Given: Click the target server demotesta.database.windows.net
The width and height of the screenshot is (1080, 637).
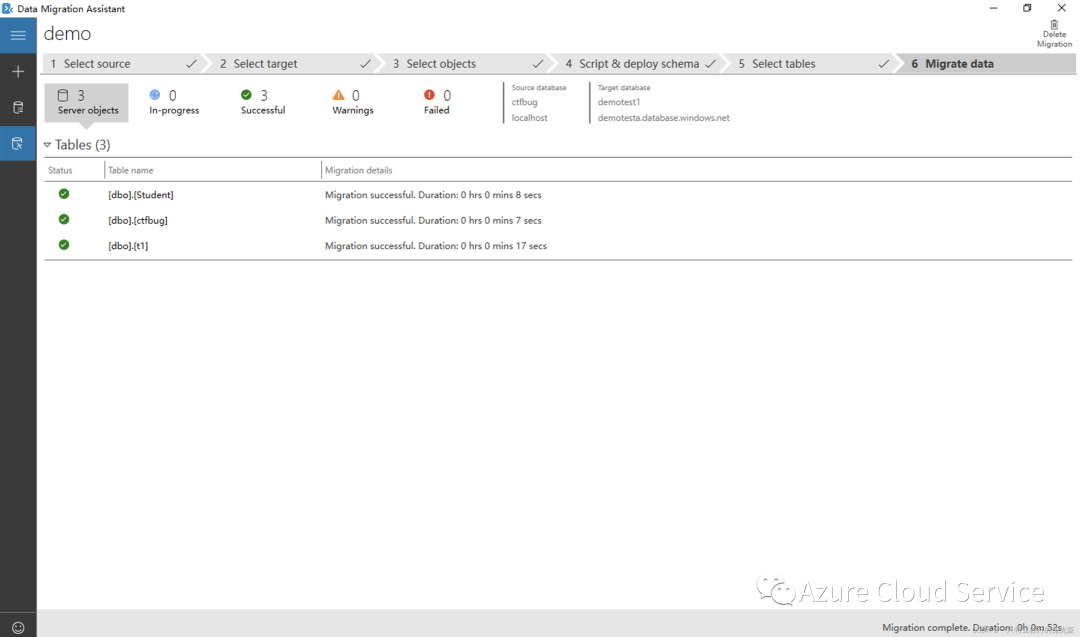Looking at the screenshot, I should [x=663, y=118].
